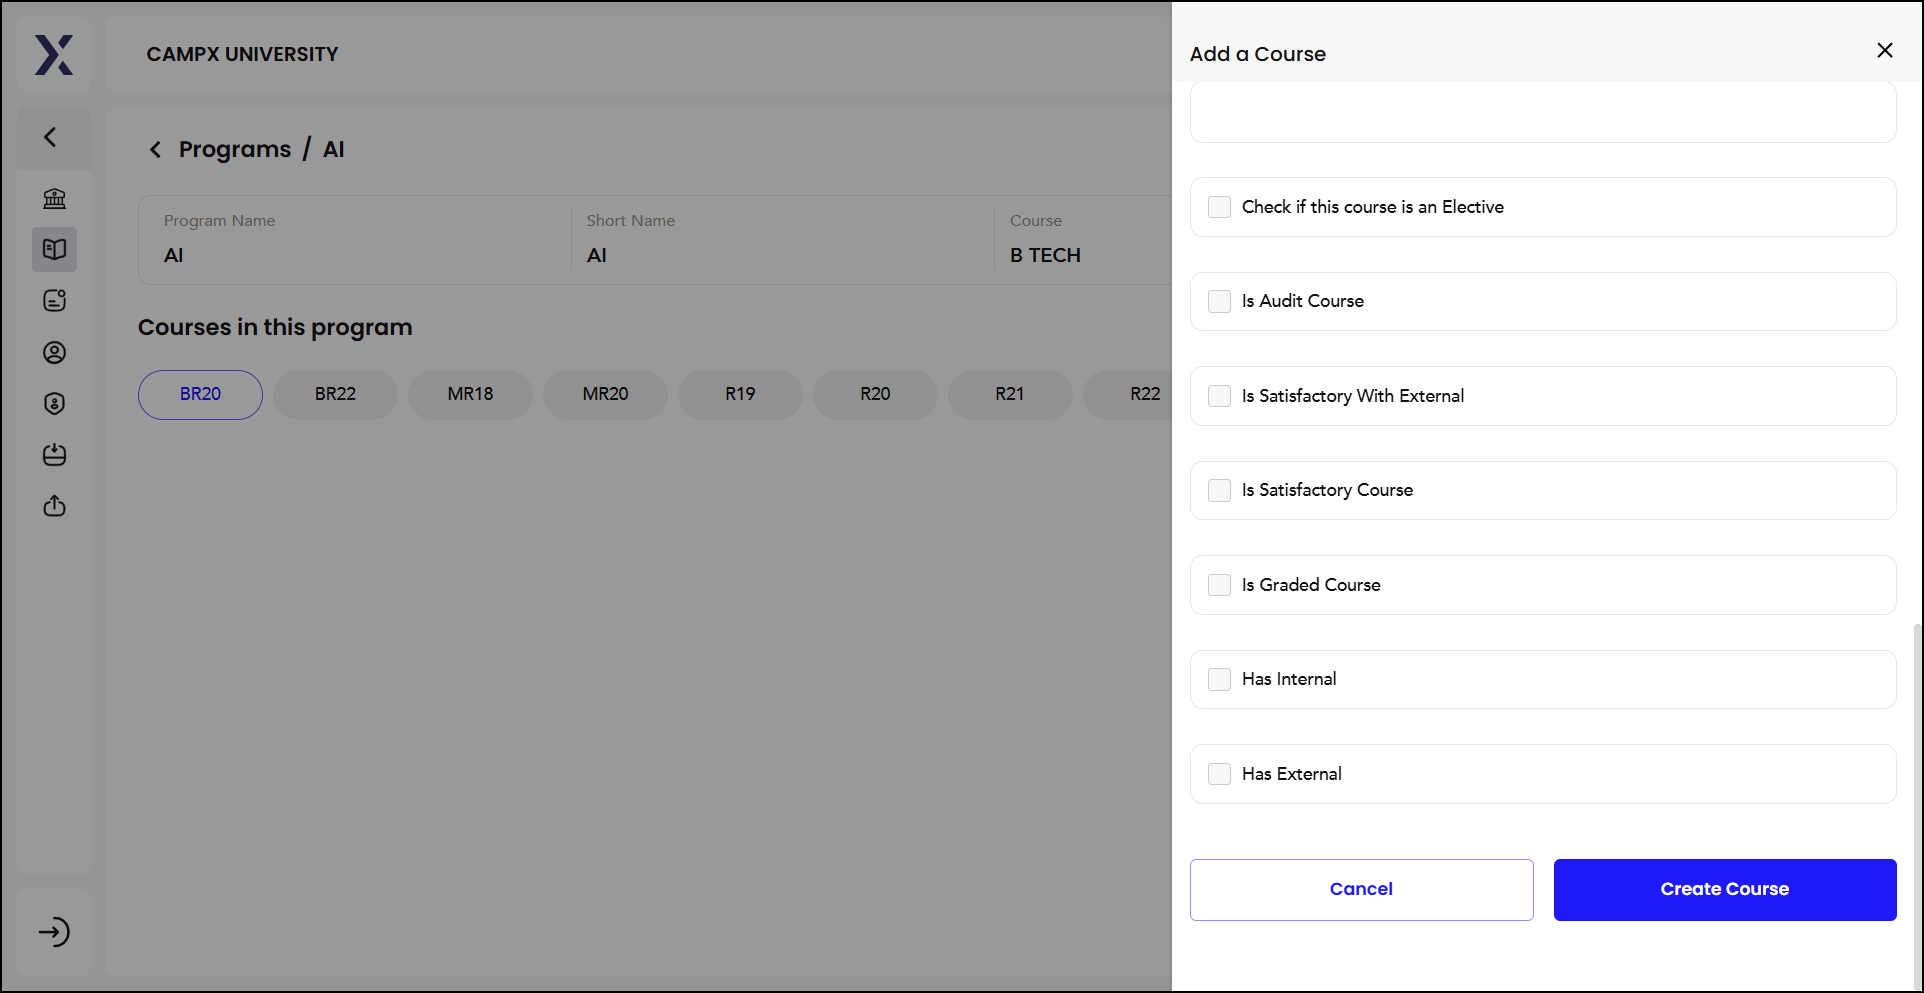Image resolution: width=1924 pixels, height=993 pixels.
Task: Open the upload arrow icon in sidebar
Action: (54, 506)
